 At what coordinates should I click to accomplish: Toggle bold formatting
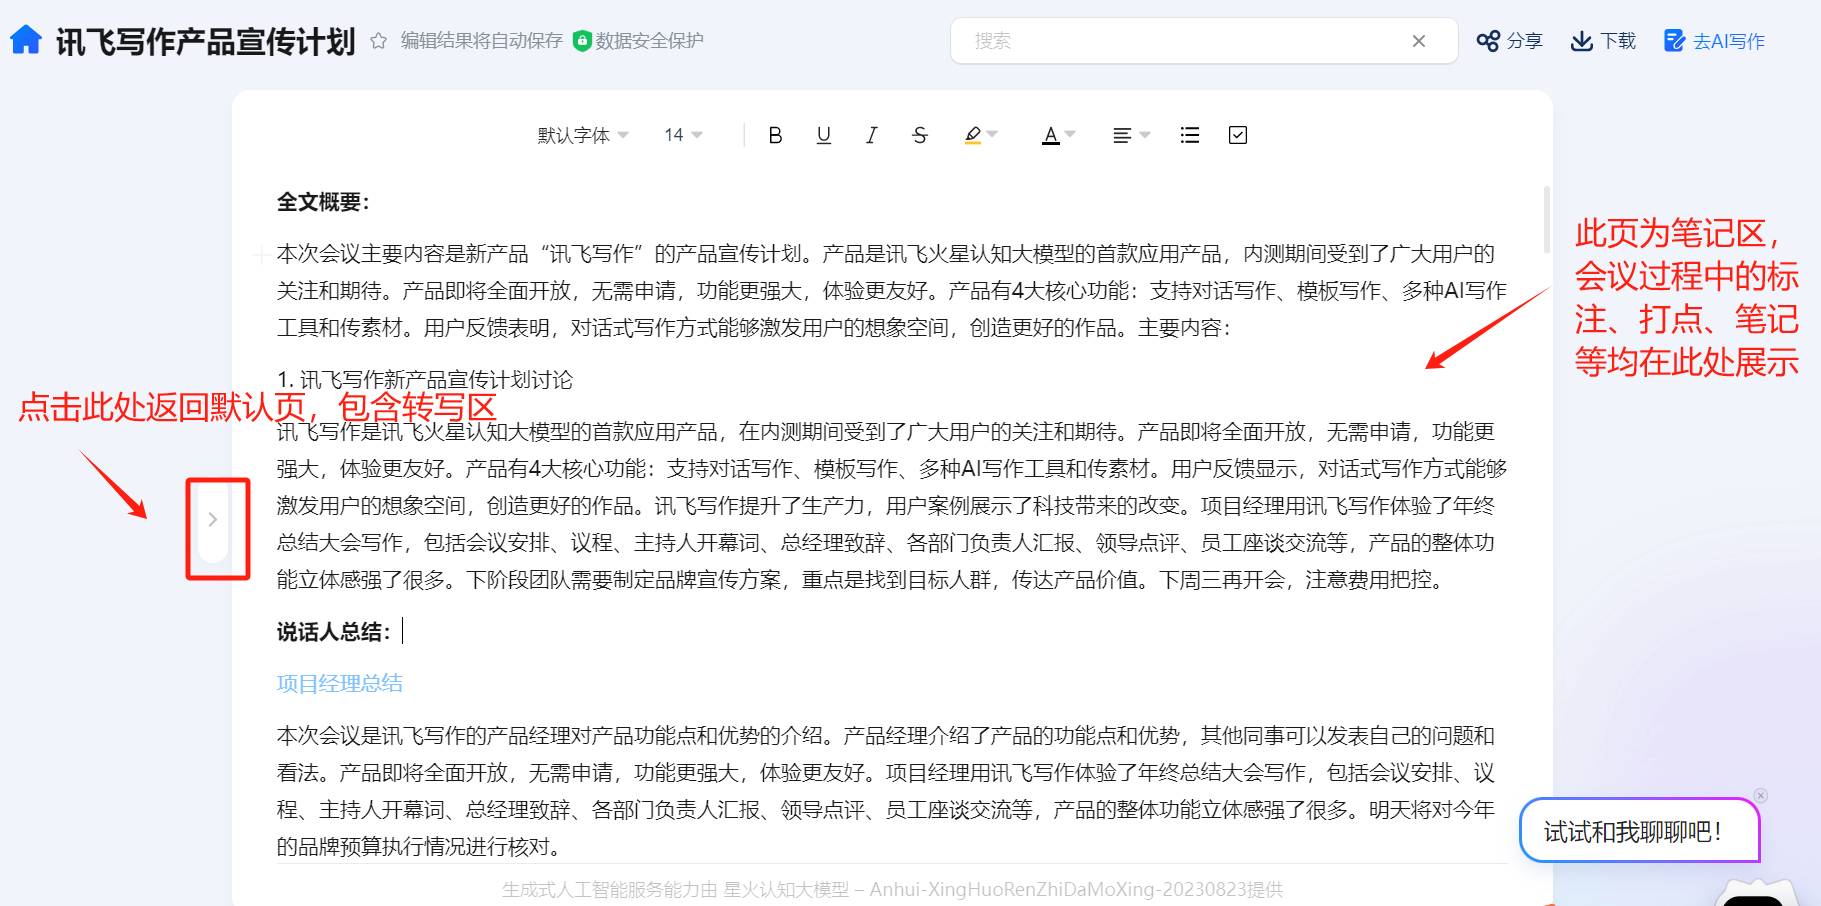[x=775, y=135]
